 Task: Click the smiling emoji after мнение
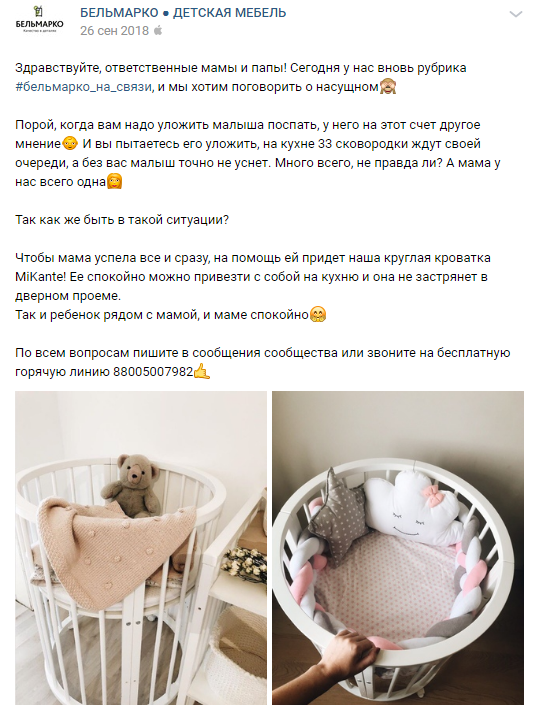tap(70, 144)
